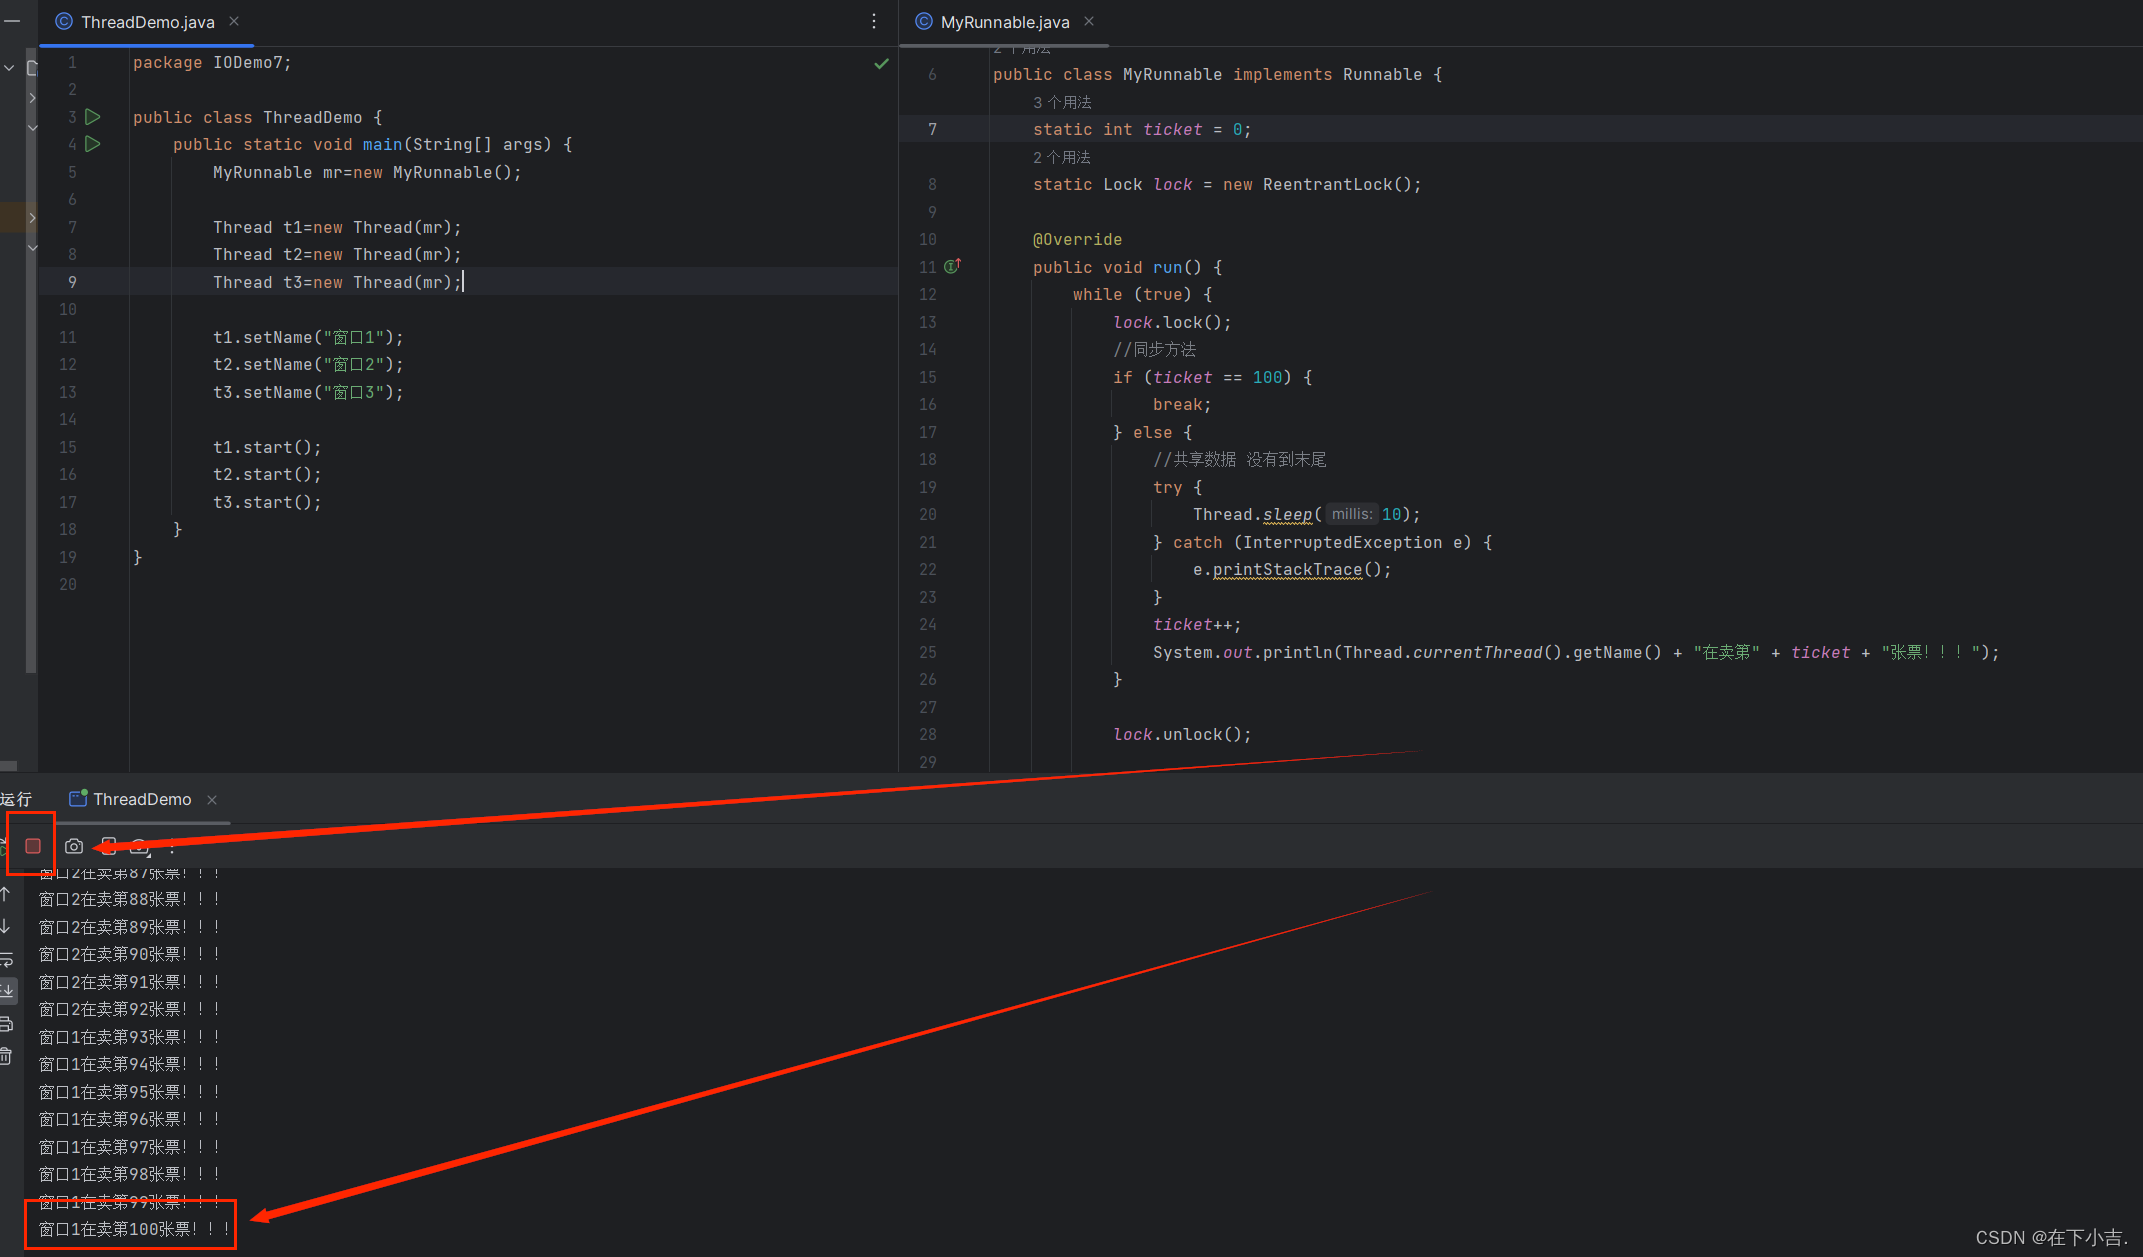Run class ThreadDemo from gutter line 3
This screenshot has height=1257, width=2143.
93,117
